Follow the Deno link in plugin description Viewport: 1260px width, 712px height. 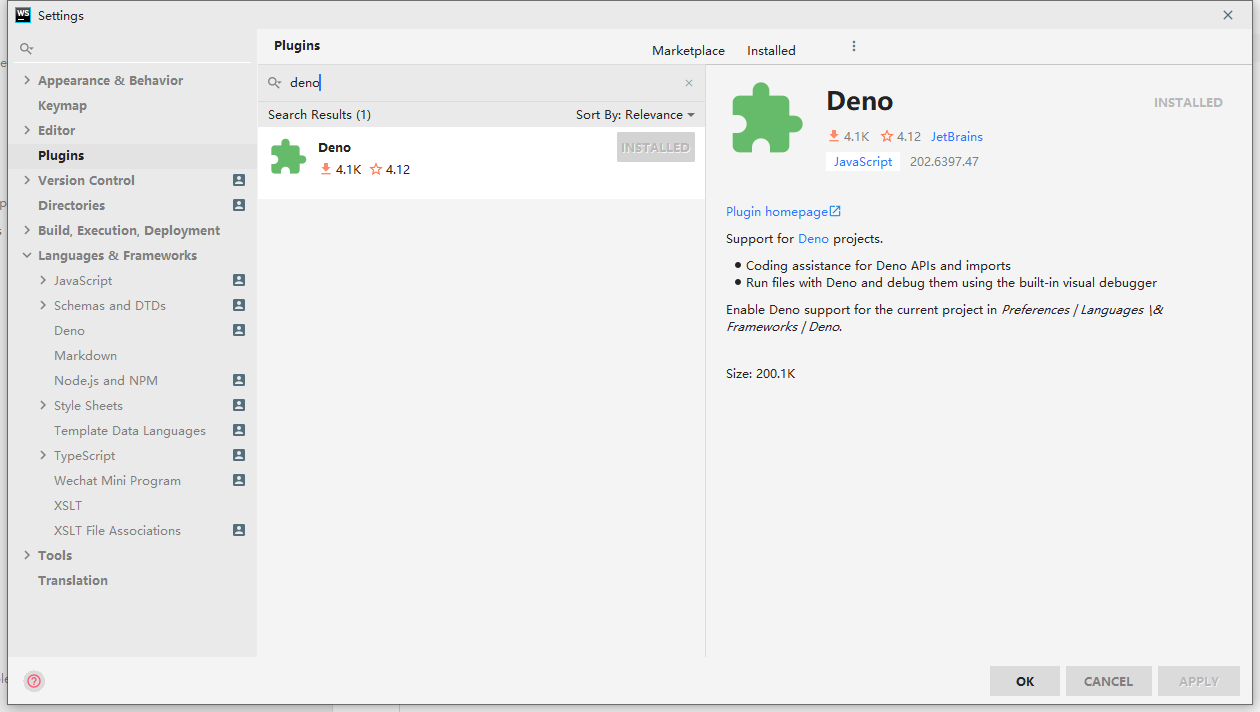[813, 239]
